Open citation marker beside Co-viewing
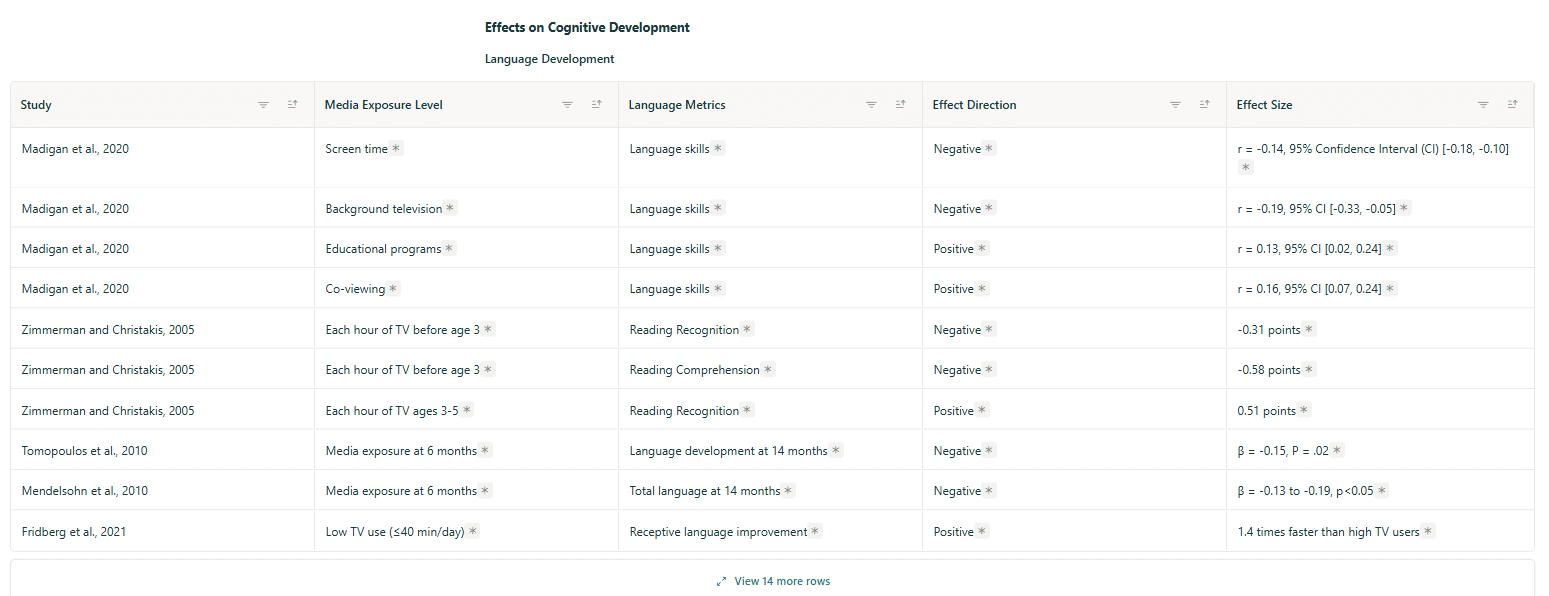The height and width of the screenshot is (596, 1549). click(393, 289)
